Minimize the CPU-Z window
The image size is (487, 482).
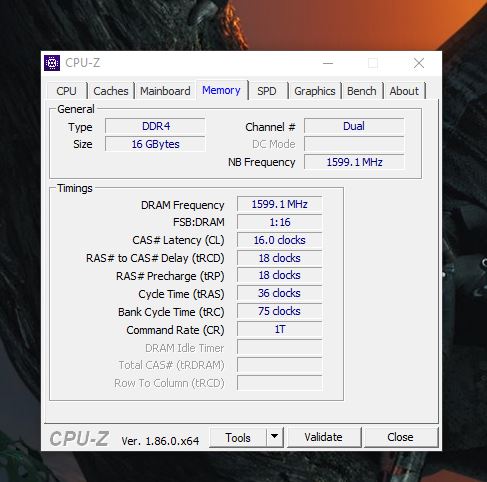click(328, 63)
